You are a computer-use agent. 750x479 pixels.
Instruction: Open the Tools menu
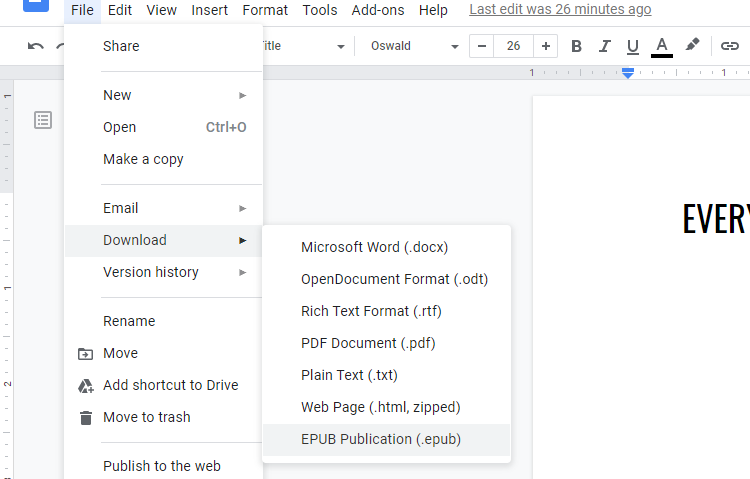pos(320,10)
